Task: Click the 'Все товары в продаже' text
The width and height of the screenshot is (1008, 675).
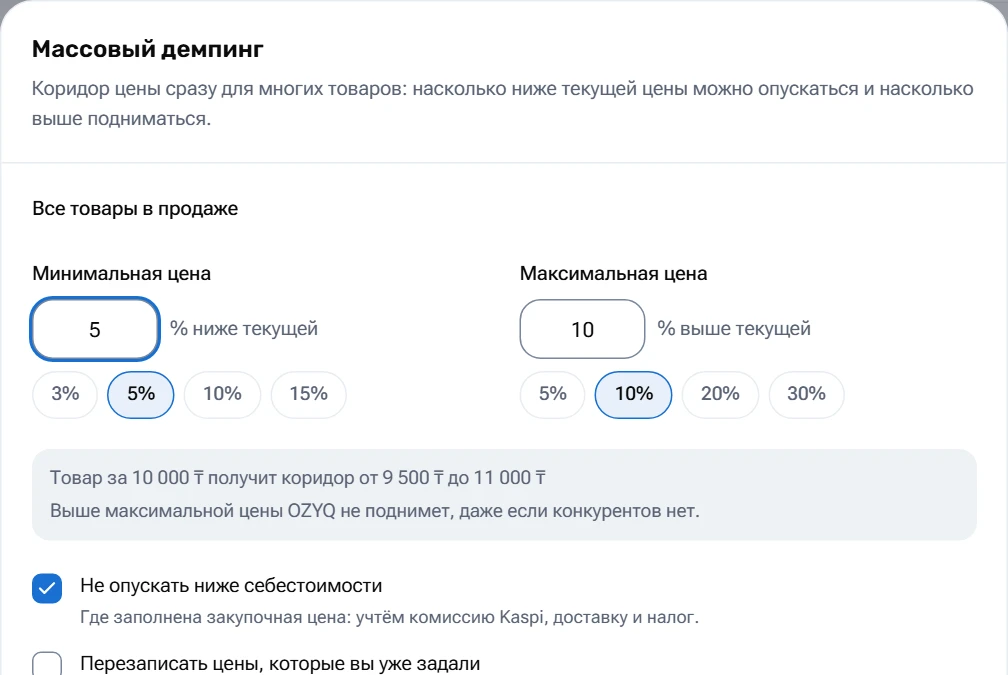Action: pyautogui.click(x=135, y=209)
